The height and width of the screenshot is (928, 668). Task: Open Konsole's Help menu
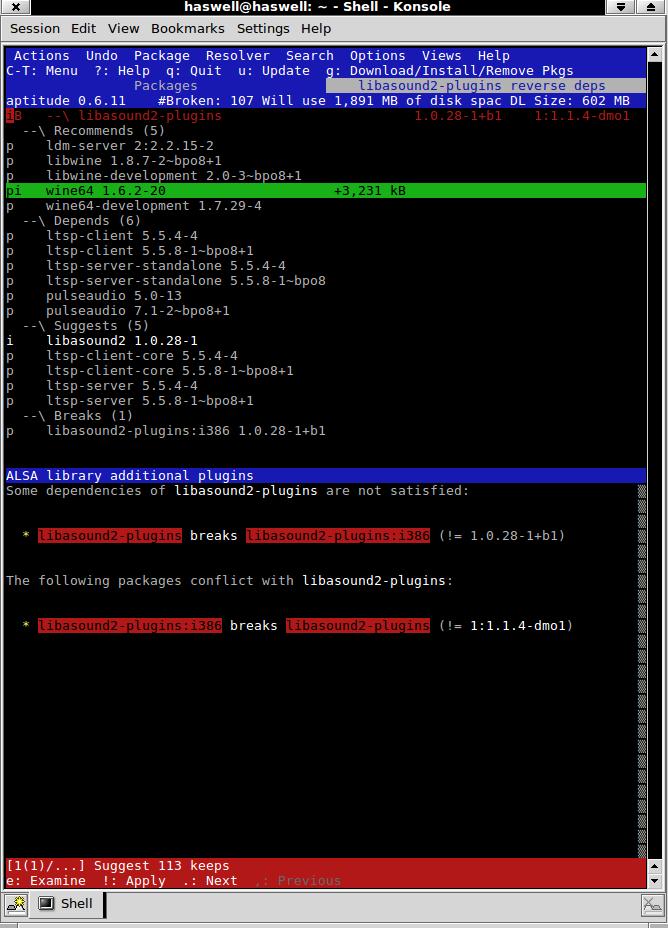point(315,28)
